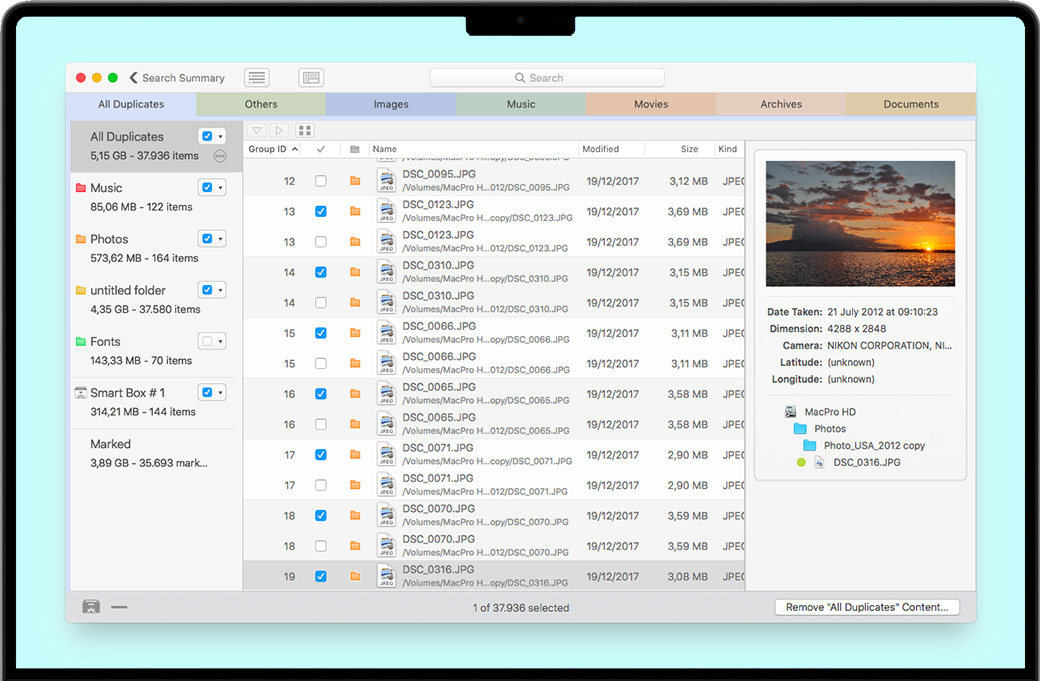Click Remove "All Duplicates" Content button
Screen dimensions: 1040x681
point(867,607)
